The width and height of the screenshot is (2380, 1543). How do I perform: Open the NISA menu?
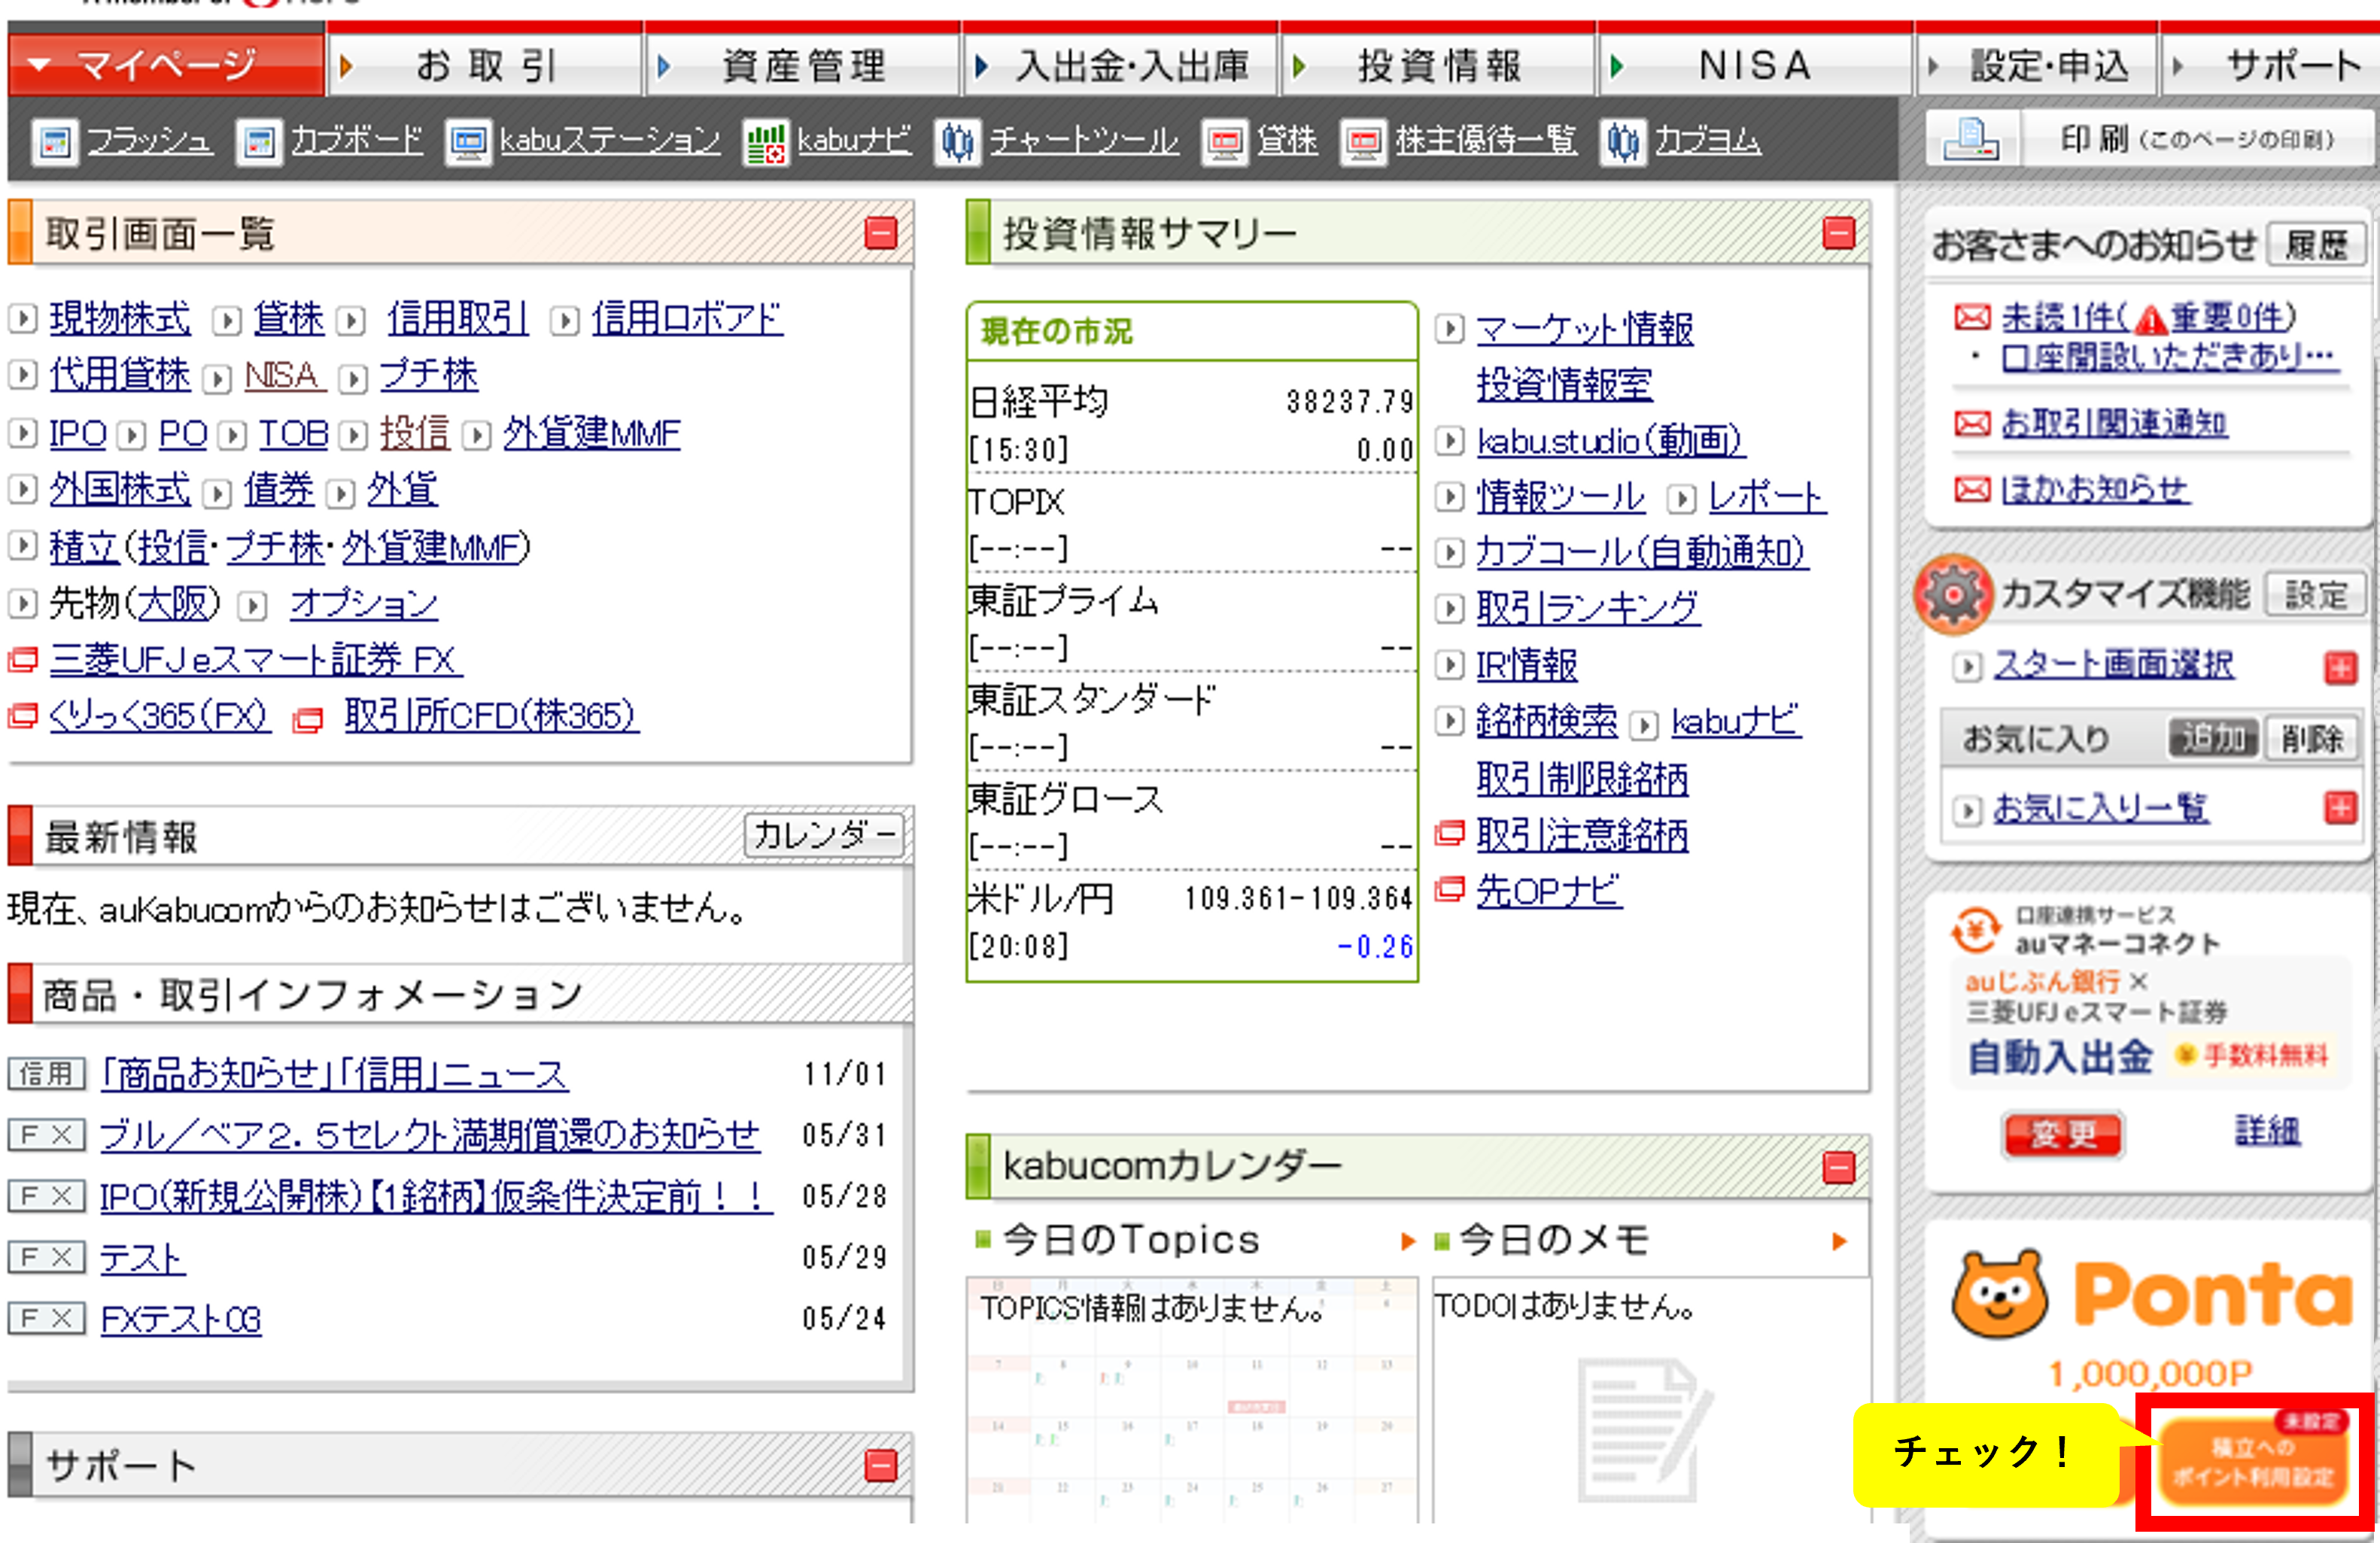(x=1756, y=65)
